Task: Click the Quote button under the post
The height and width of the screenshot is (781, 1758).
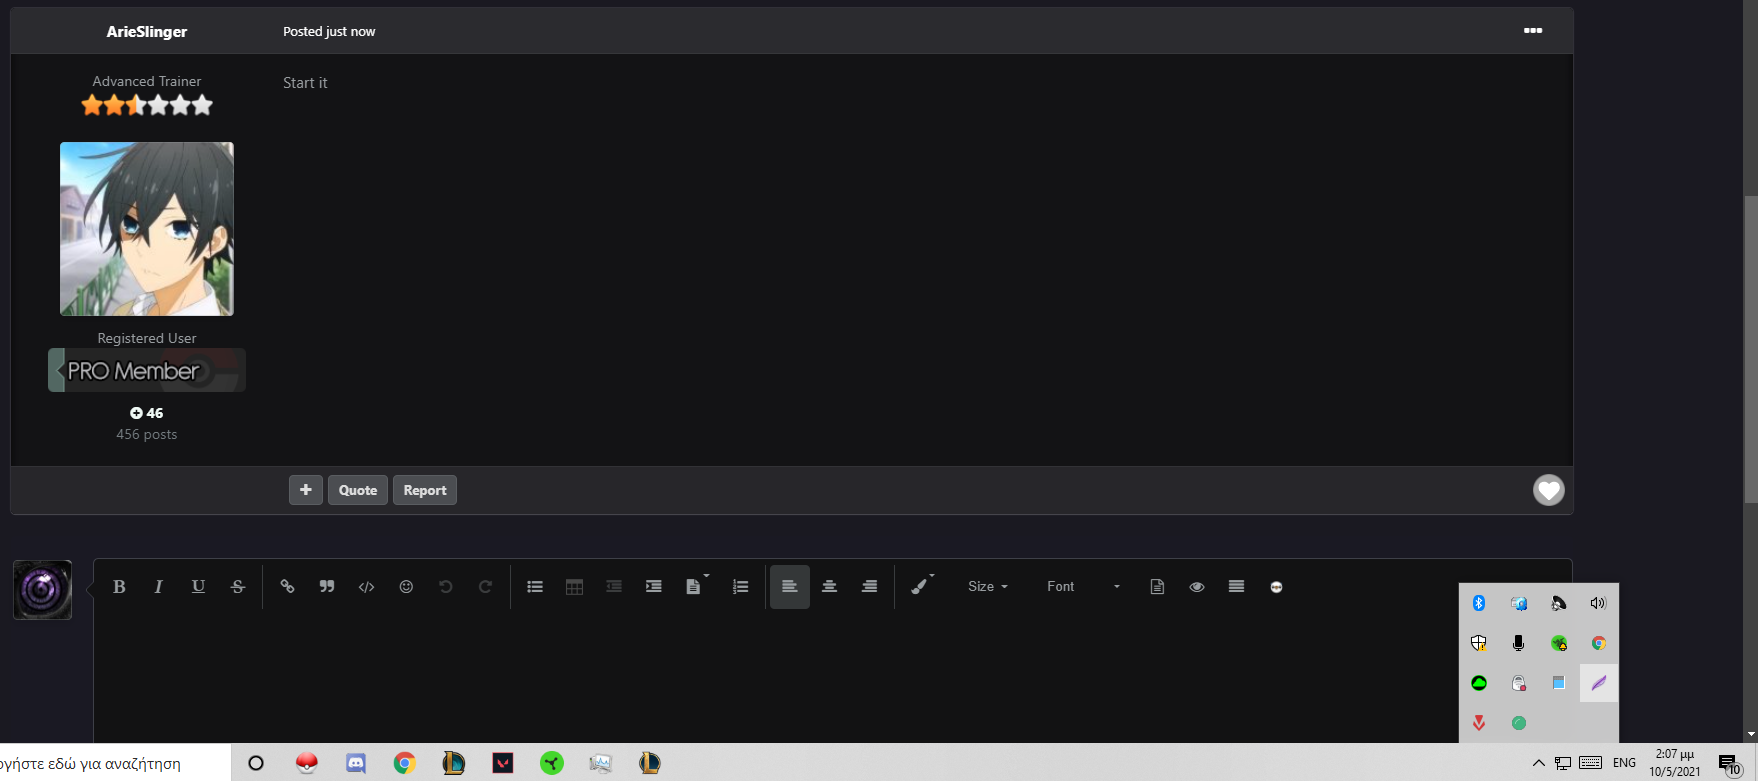Action: (357, 490)
